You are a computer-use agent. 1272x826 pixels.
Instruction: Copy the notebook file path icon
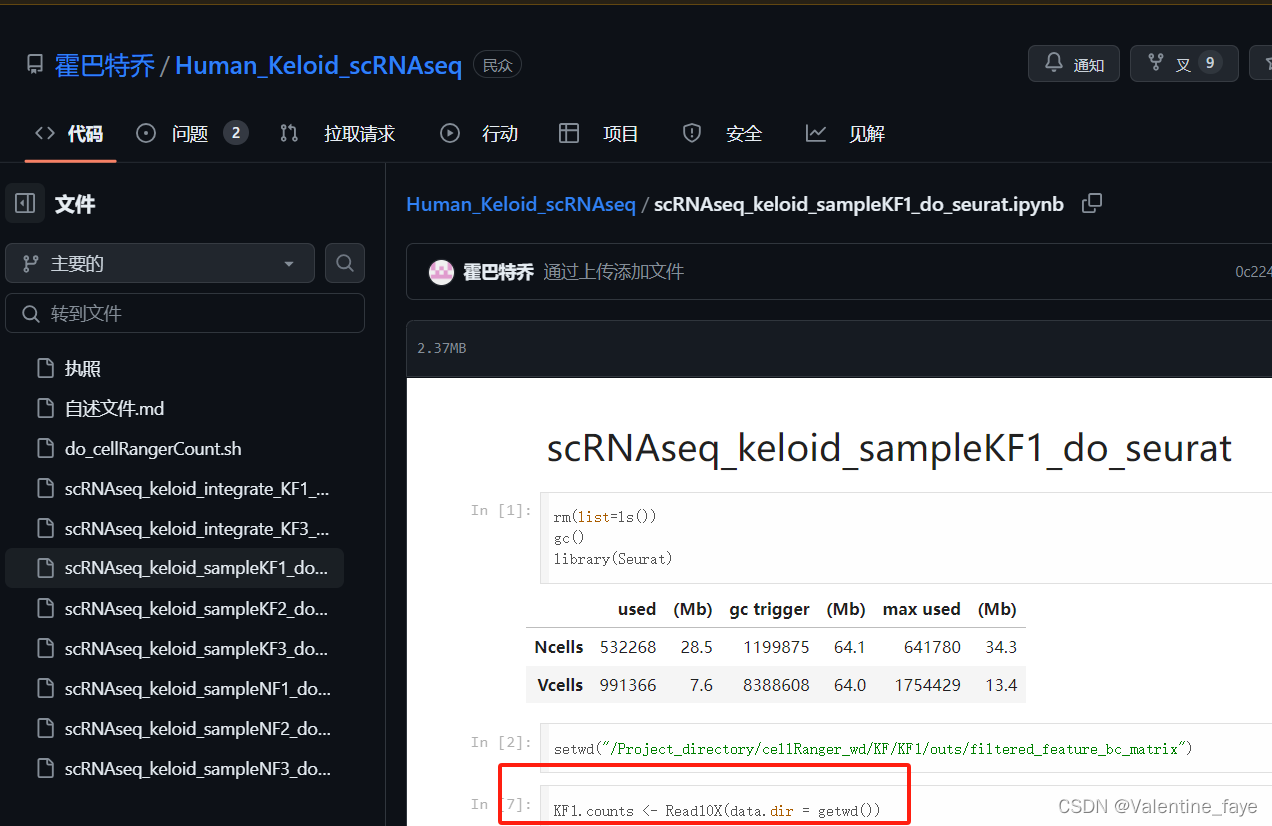tap(1091, 203)
